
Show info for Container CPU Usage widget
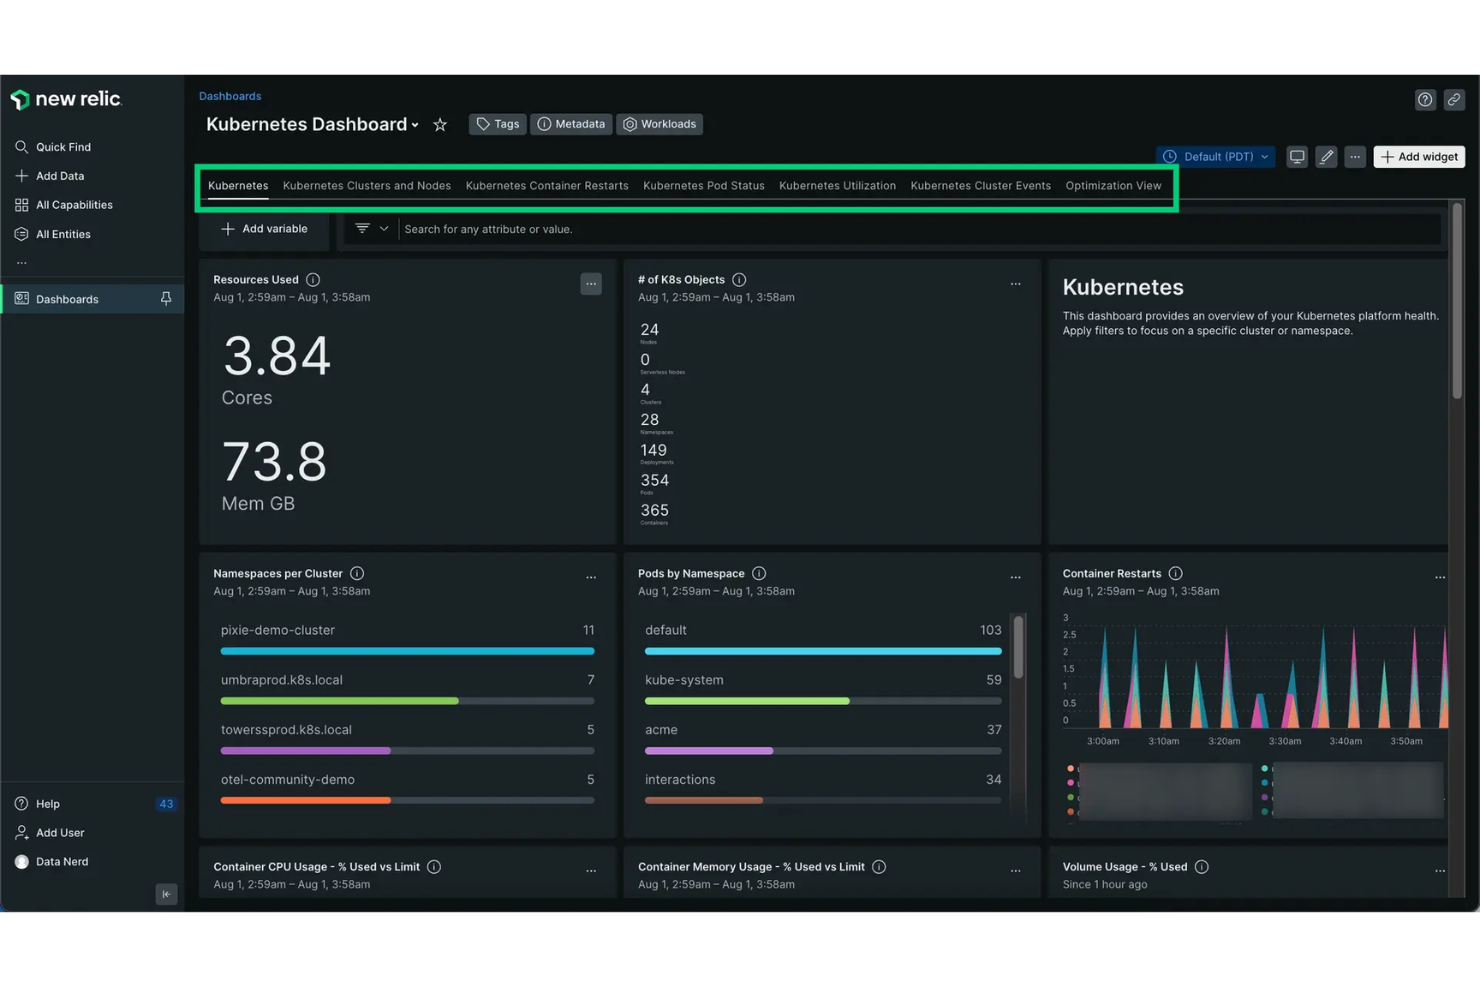[x=434, y=867]
